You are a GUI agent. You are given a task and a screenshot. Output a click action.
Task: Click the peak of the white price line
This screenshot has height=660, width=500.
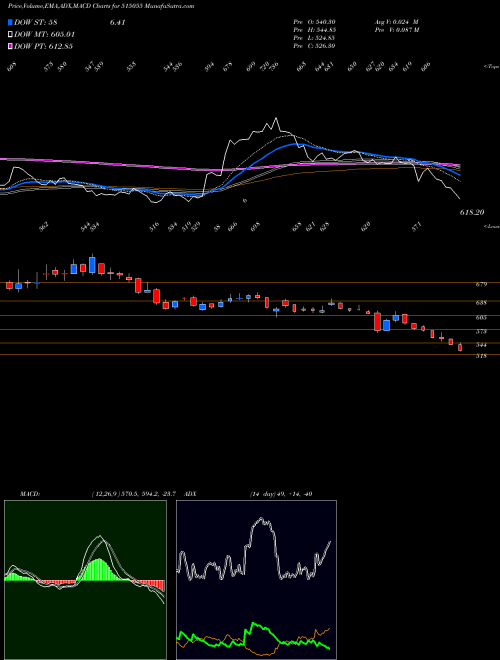276,118
